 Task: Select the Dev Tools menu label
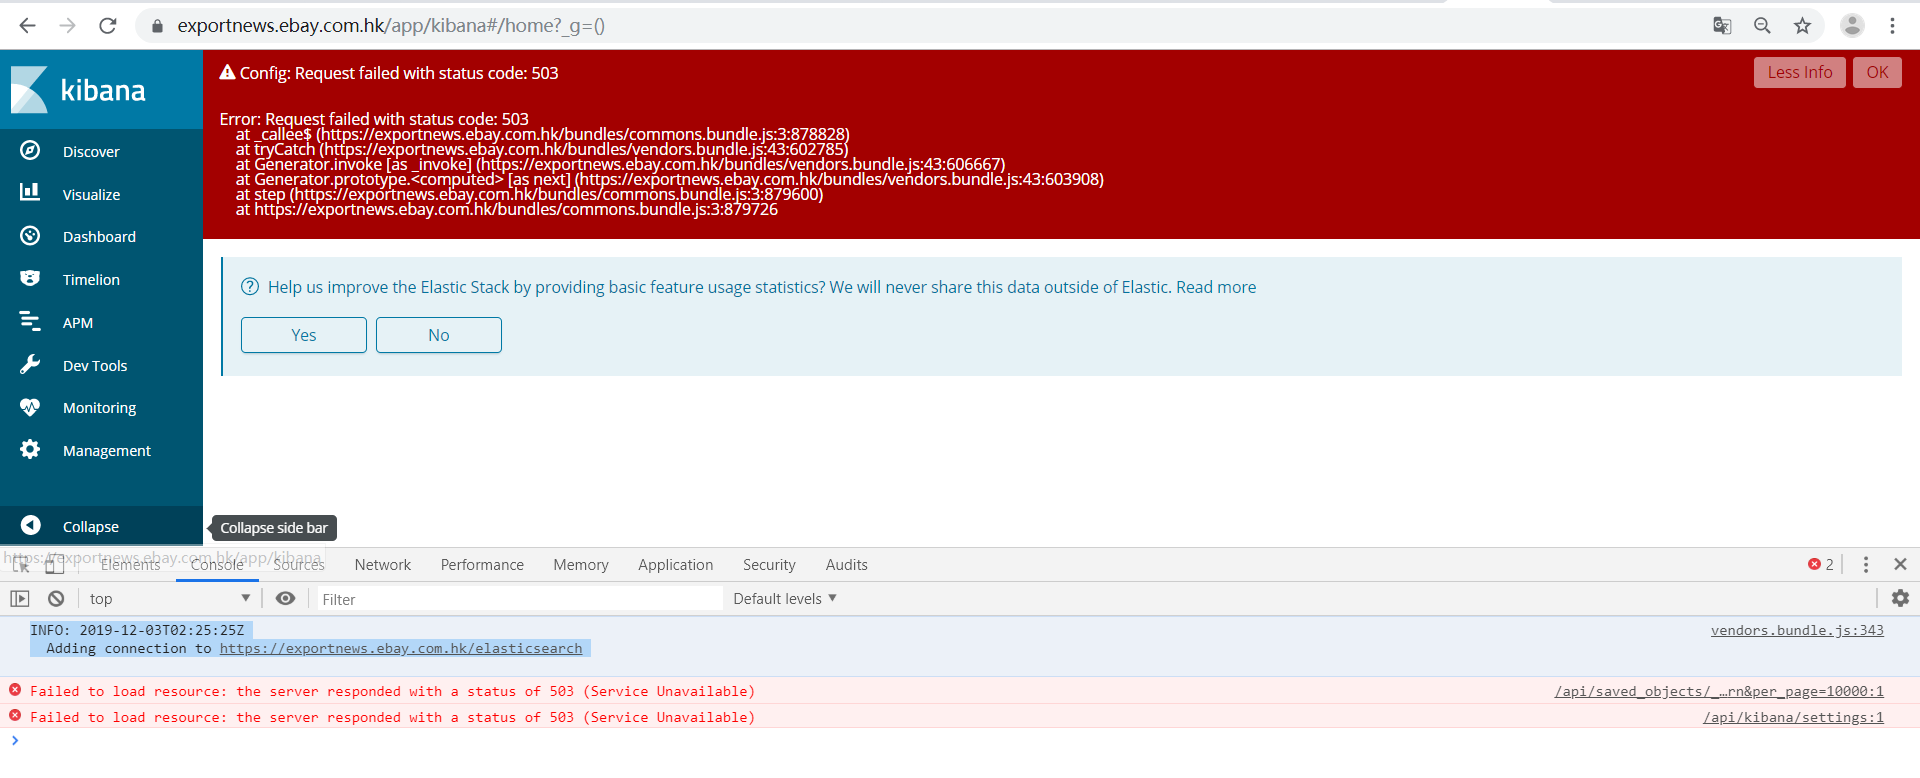click(95, 366)
